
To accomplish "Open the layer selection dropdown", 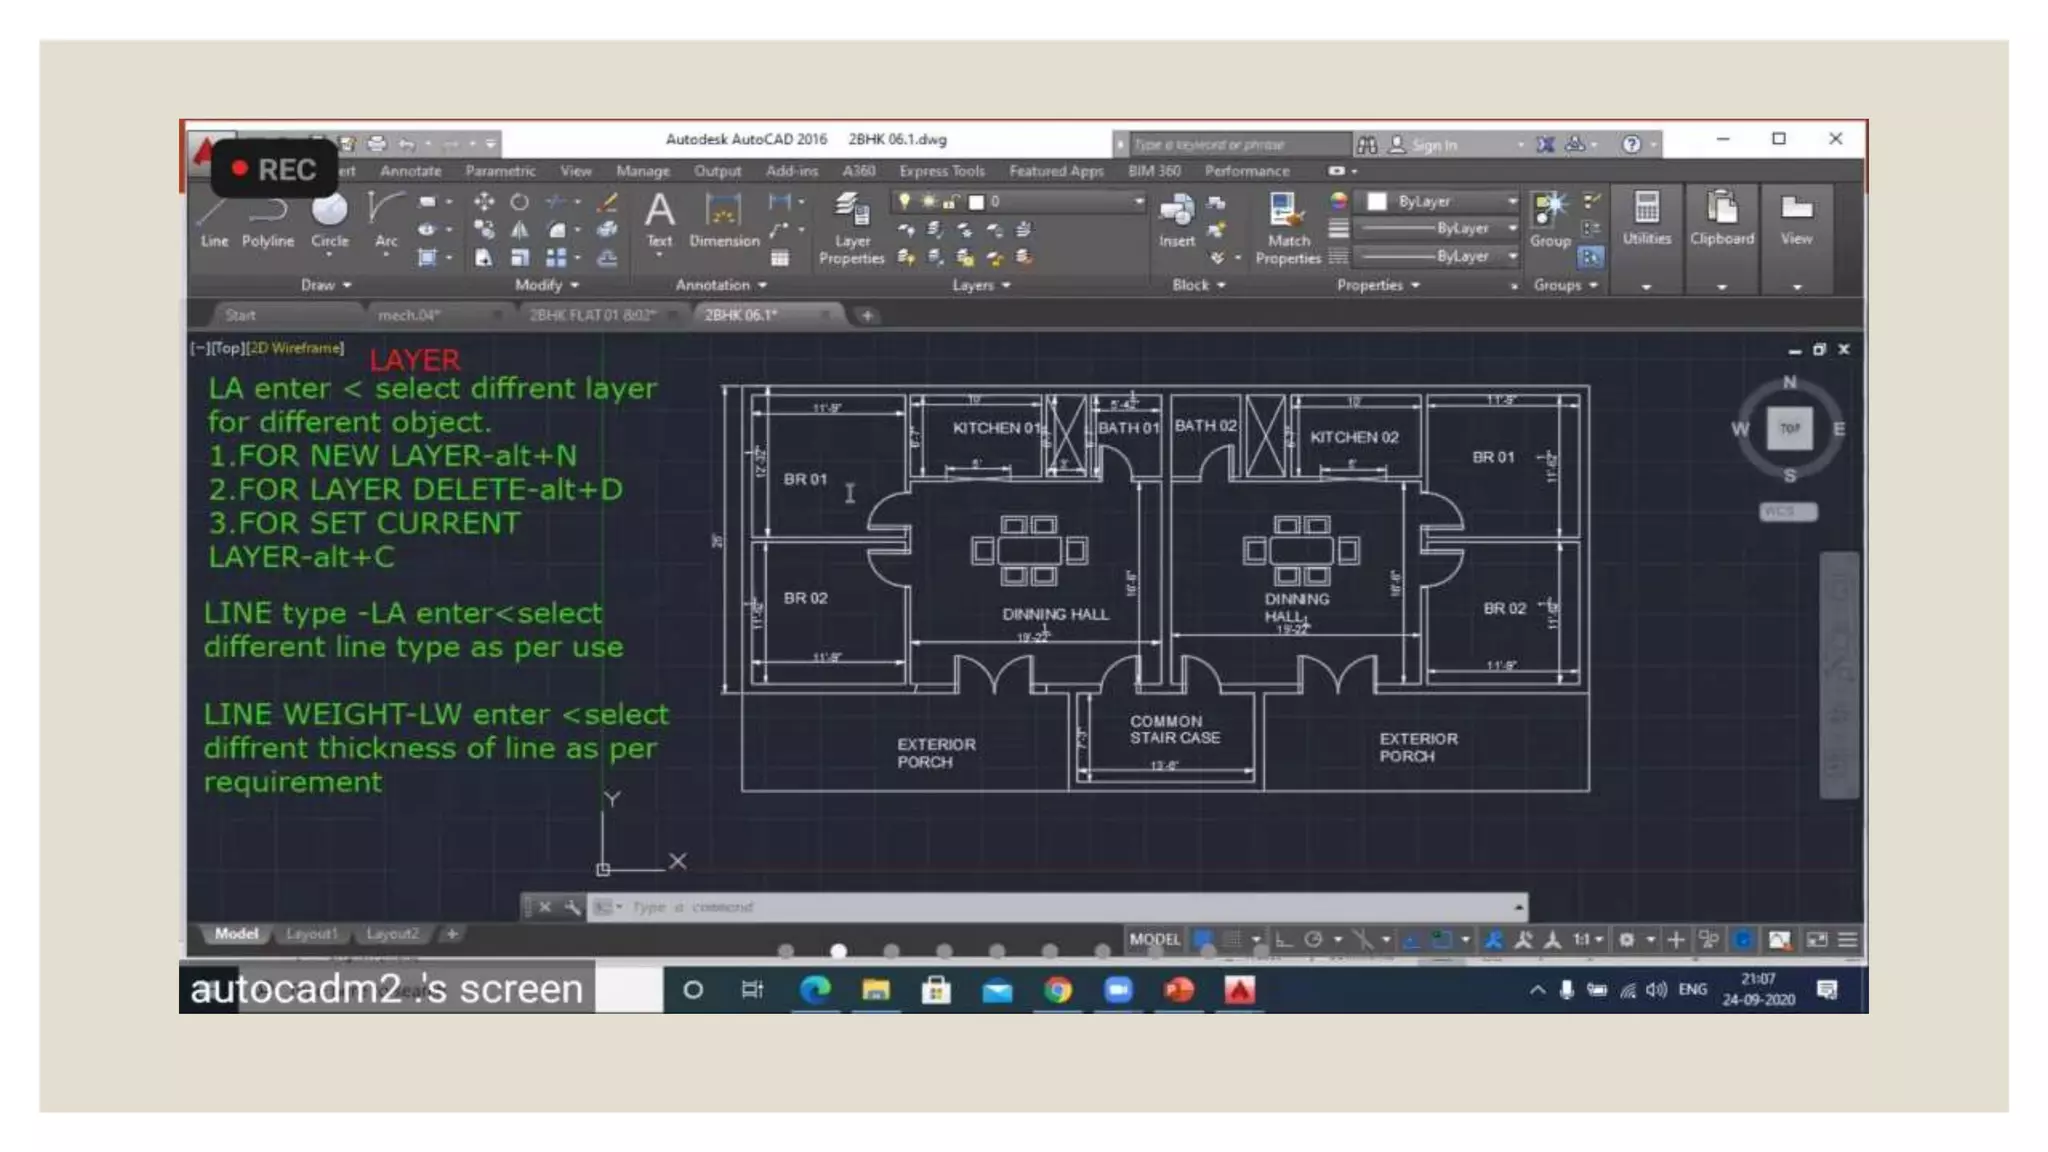I will pos(1018,201).
